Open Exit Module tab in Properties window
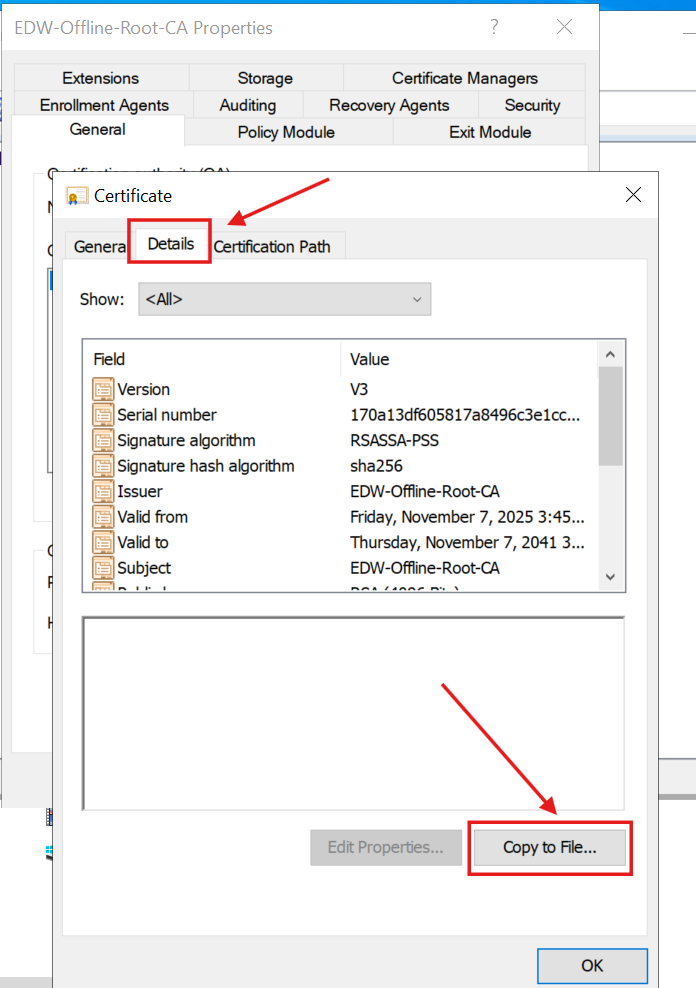The image size is (696, 988). coord(490,132)
